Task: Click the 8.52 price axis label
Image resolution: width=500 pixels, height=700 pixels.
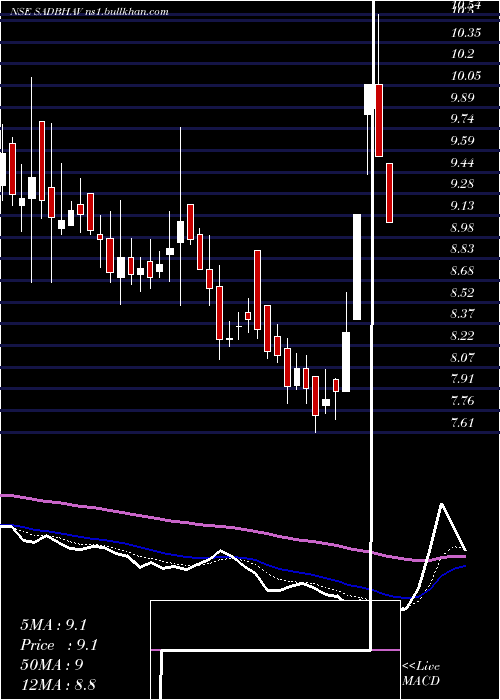Action: pyautogui.click(x=462, y=292)
